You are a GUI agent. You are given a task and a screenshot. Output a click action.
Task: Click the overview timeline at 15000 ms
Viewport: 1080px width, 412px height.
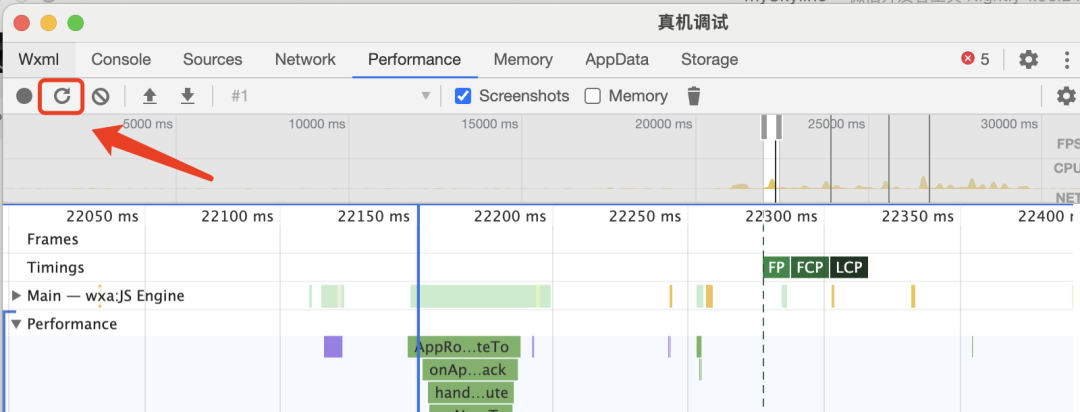click(x=490, y=124)
